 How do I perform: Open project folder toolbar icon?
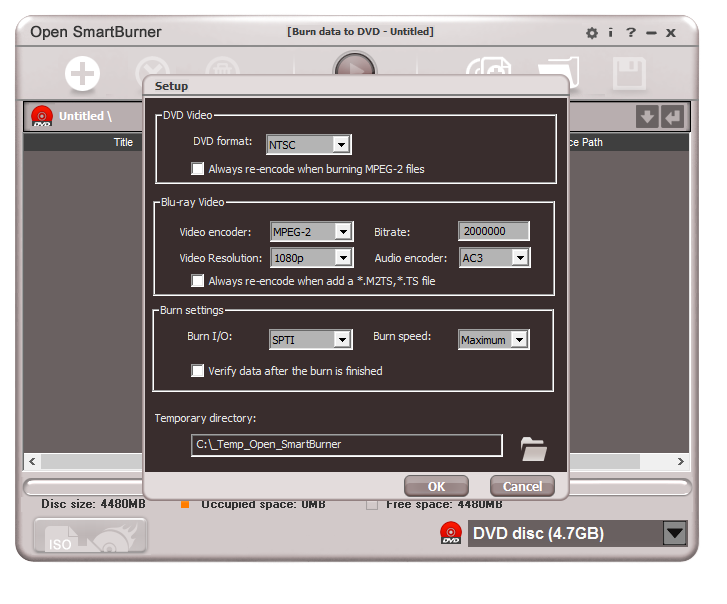click(560, 72)
